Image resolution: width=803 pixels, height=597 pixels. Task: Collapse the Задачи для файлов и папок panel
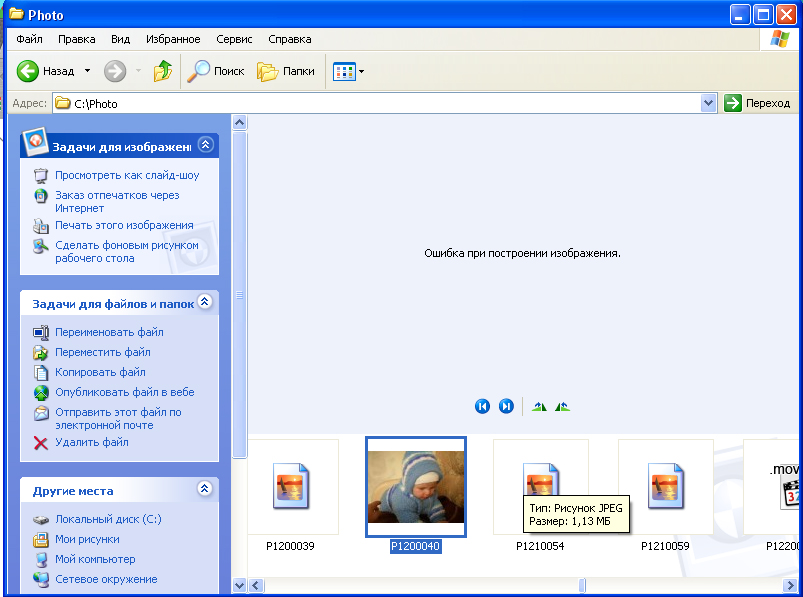click(x=205, y=302)
